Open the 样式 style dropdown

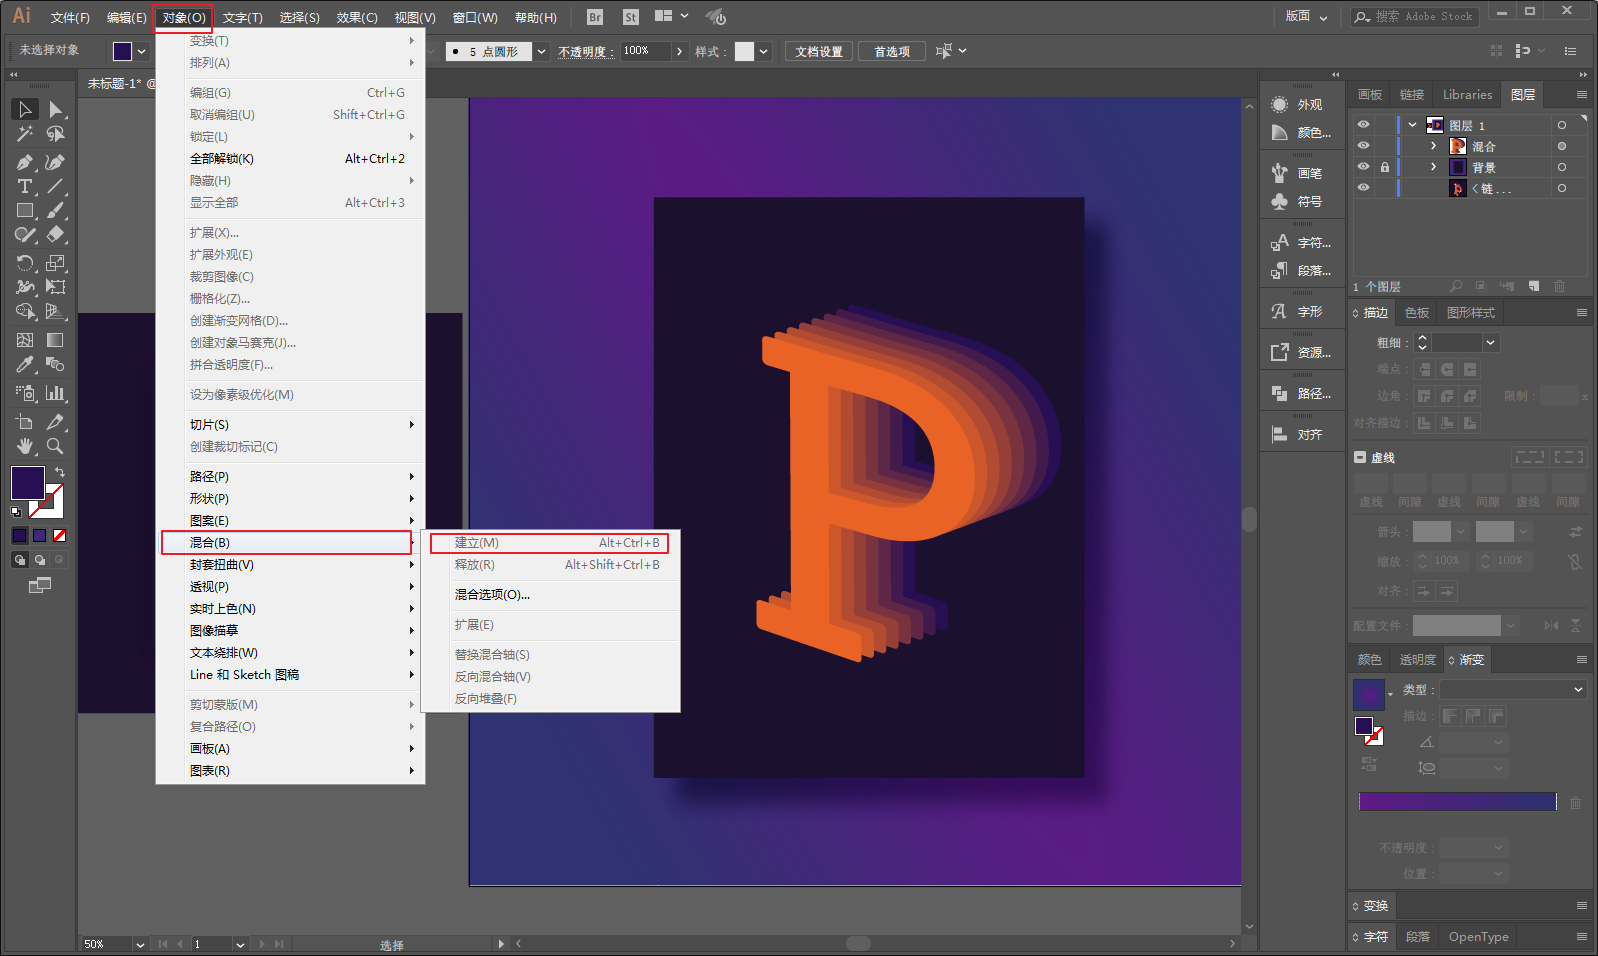tap(763, 51)
